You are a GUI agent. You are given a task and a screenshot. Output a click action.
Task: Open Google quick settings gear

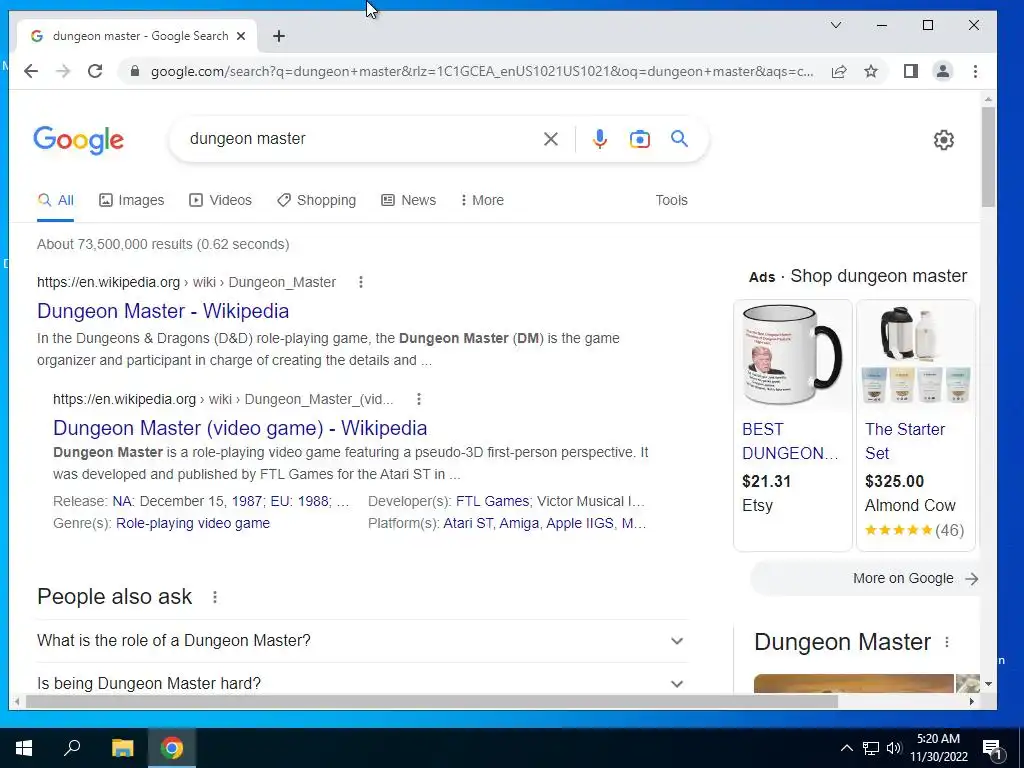pos(943,140)
